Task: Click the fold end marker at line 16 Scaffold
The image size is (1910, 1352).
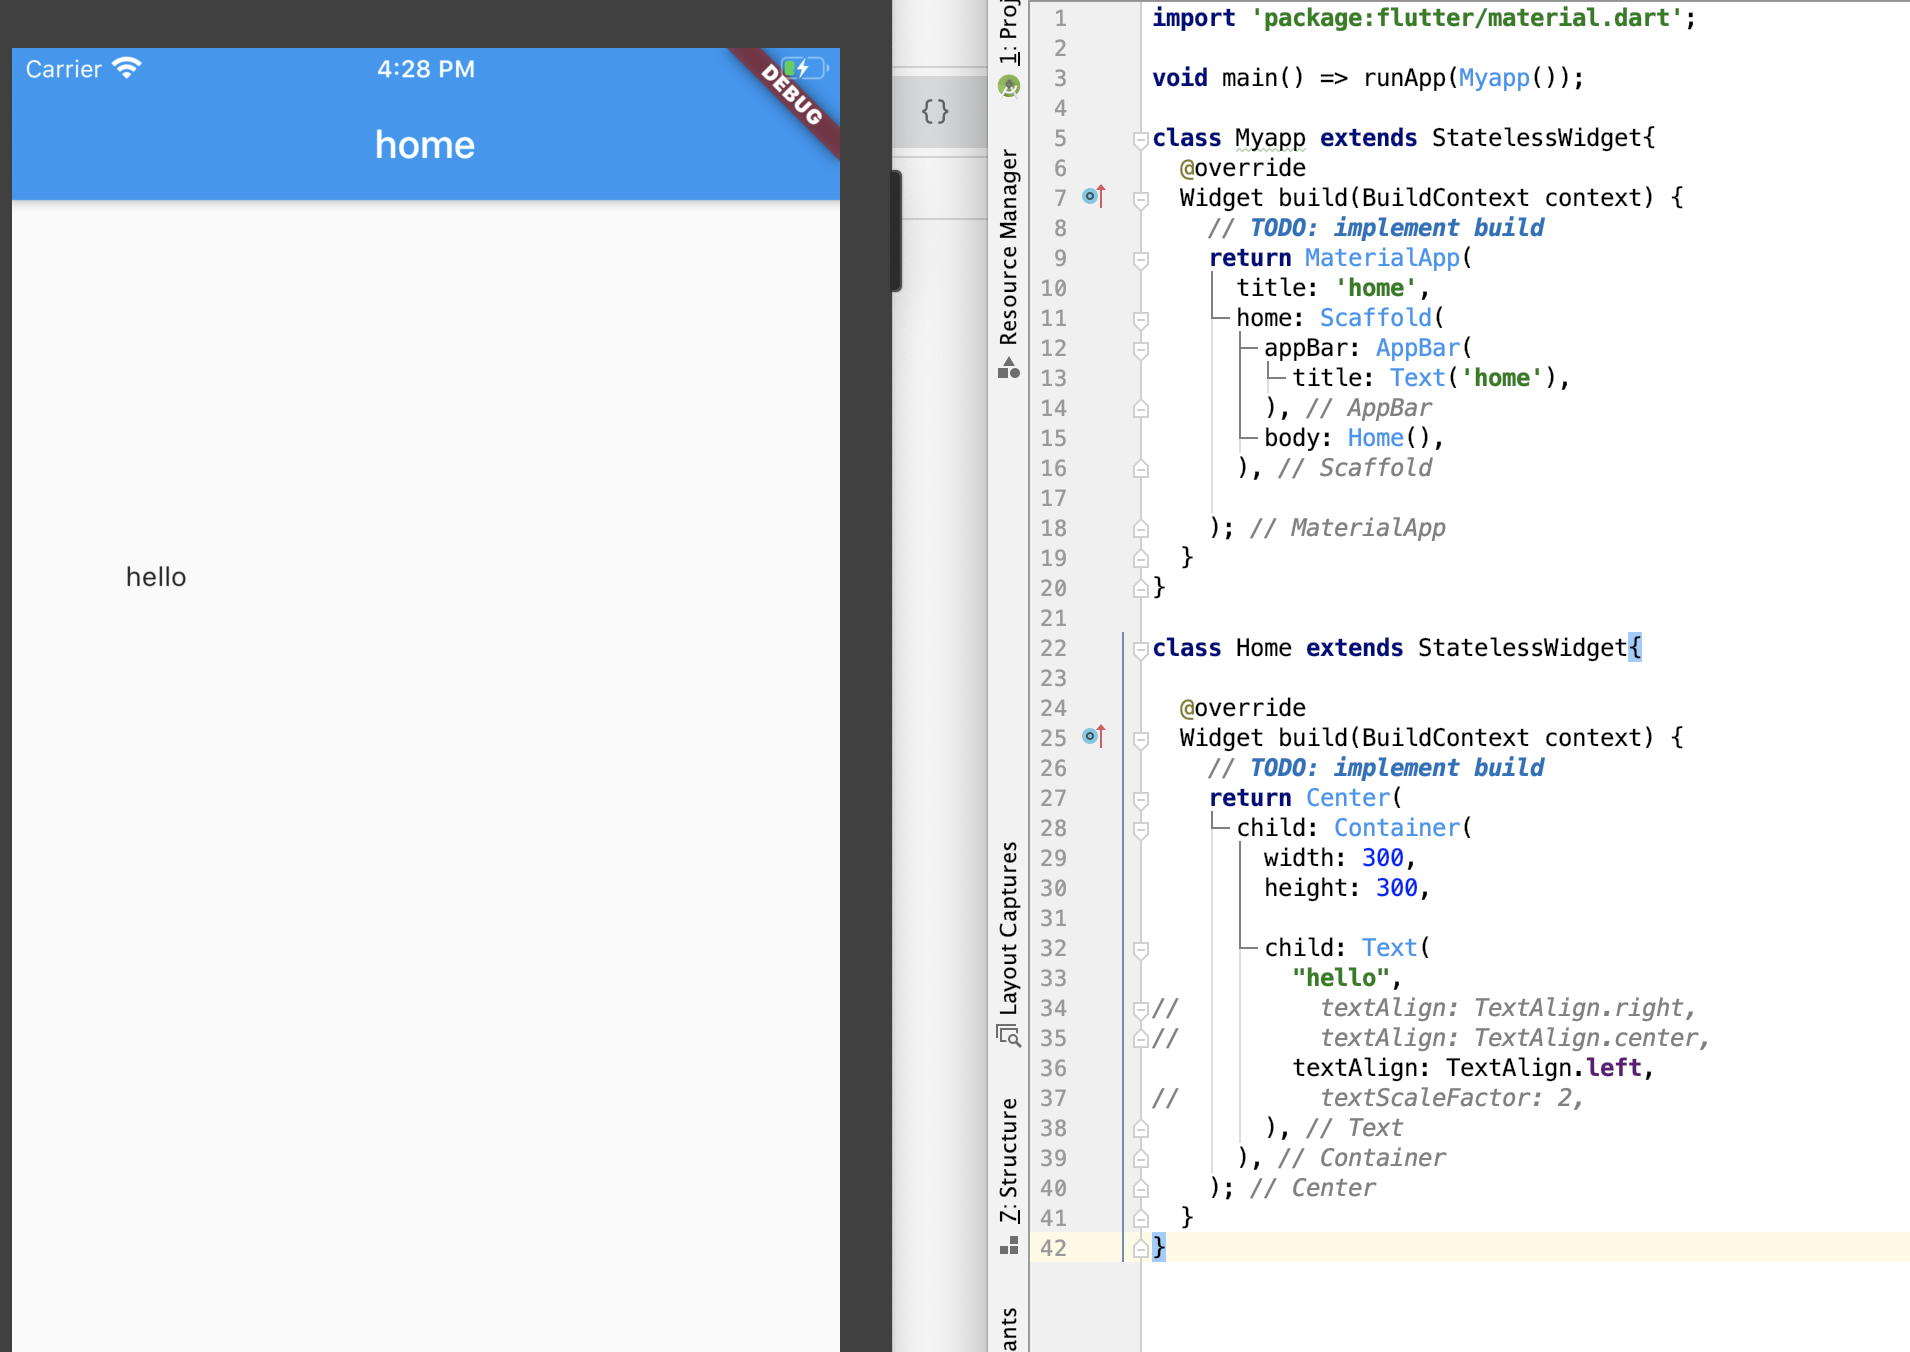Action: (x=1140, y=469)
